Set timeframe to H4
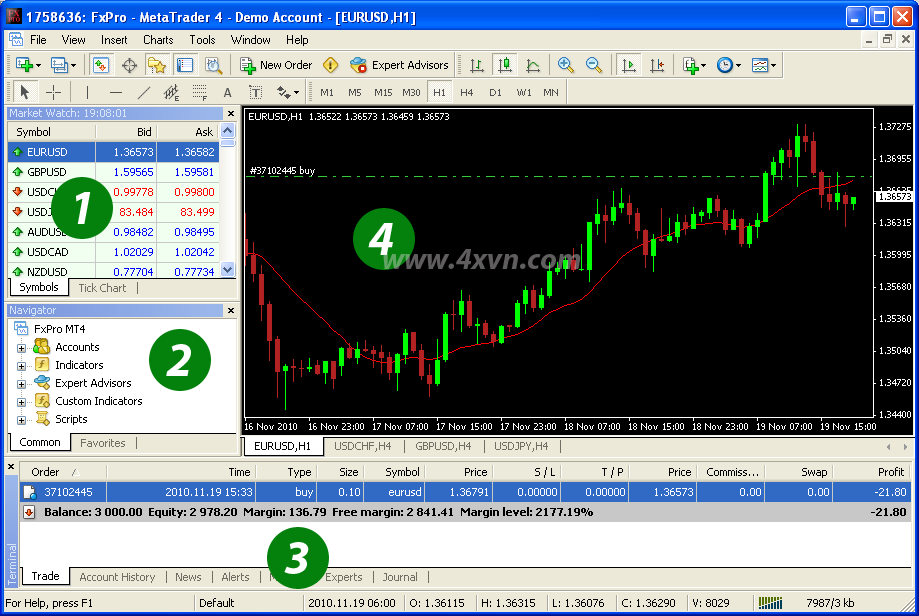The height and width of the screenshot is (616, 919). (x=467, y=92)
